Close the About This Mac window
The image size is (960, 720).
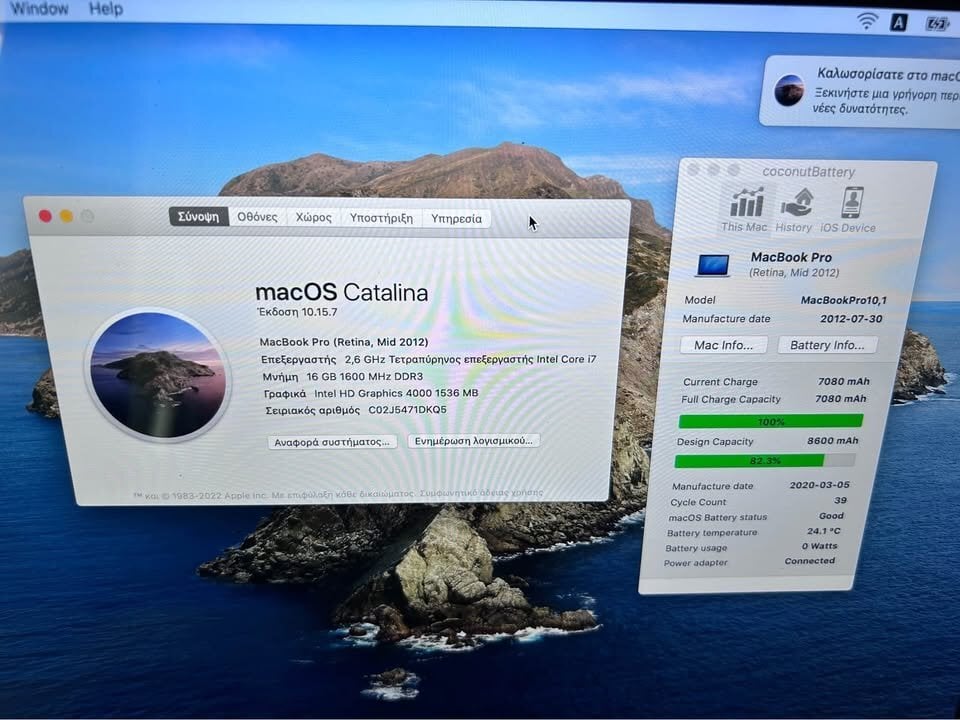point(45,216)
